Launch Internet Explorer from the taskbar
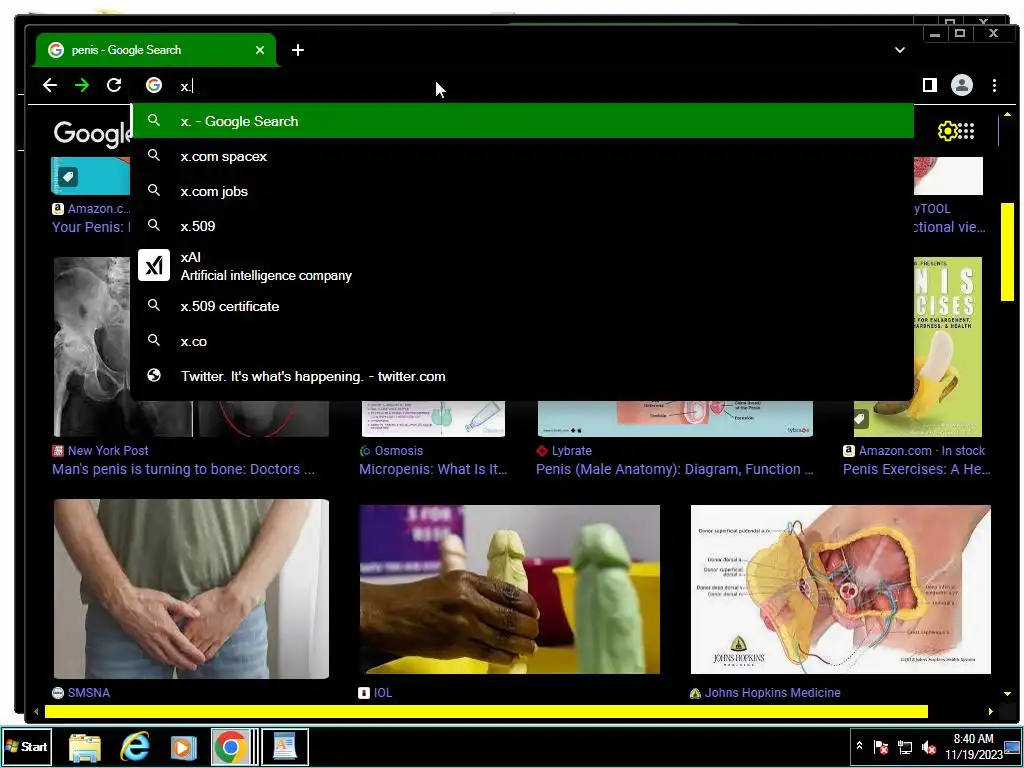This screenshot has height=768, width=1024. click(135, 747)
